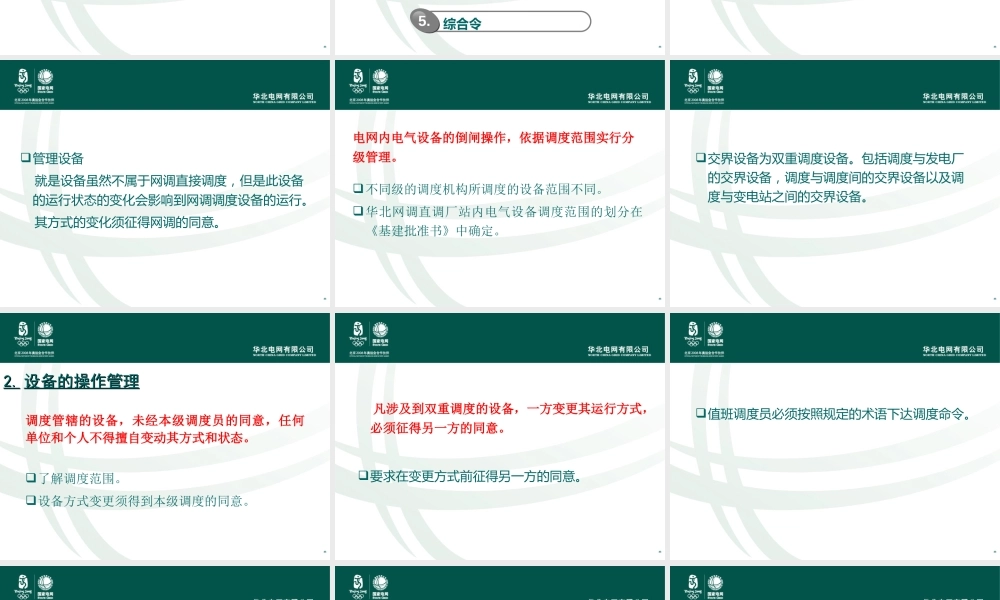
Task: Select the 综合令 title pill
Action: coord(501,22)
